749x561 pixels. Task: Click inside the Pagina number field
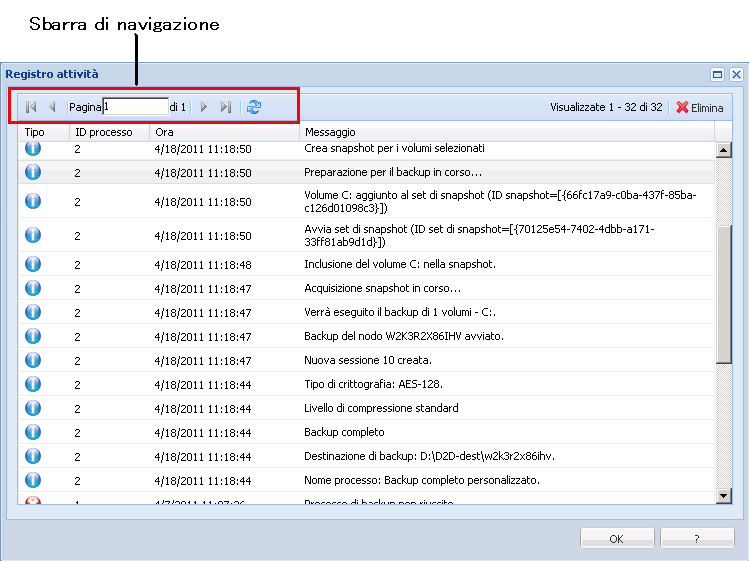coord(135,106)
